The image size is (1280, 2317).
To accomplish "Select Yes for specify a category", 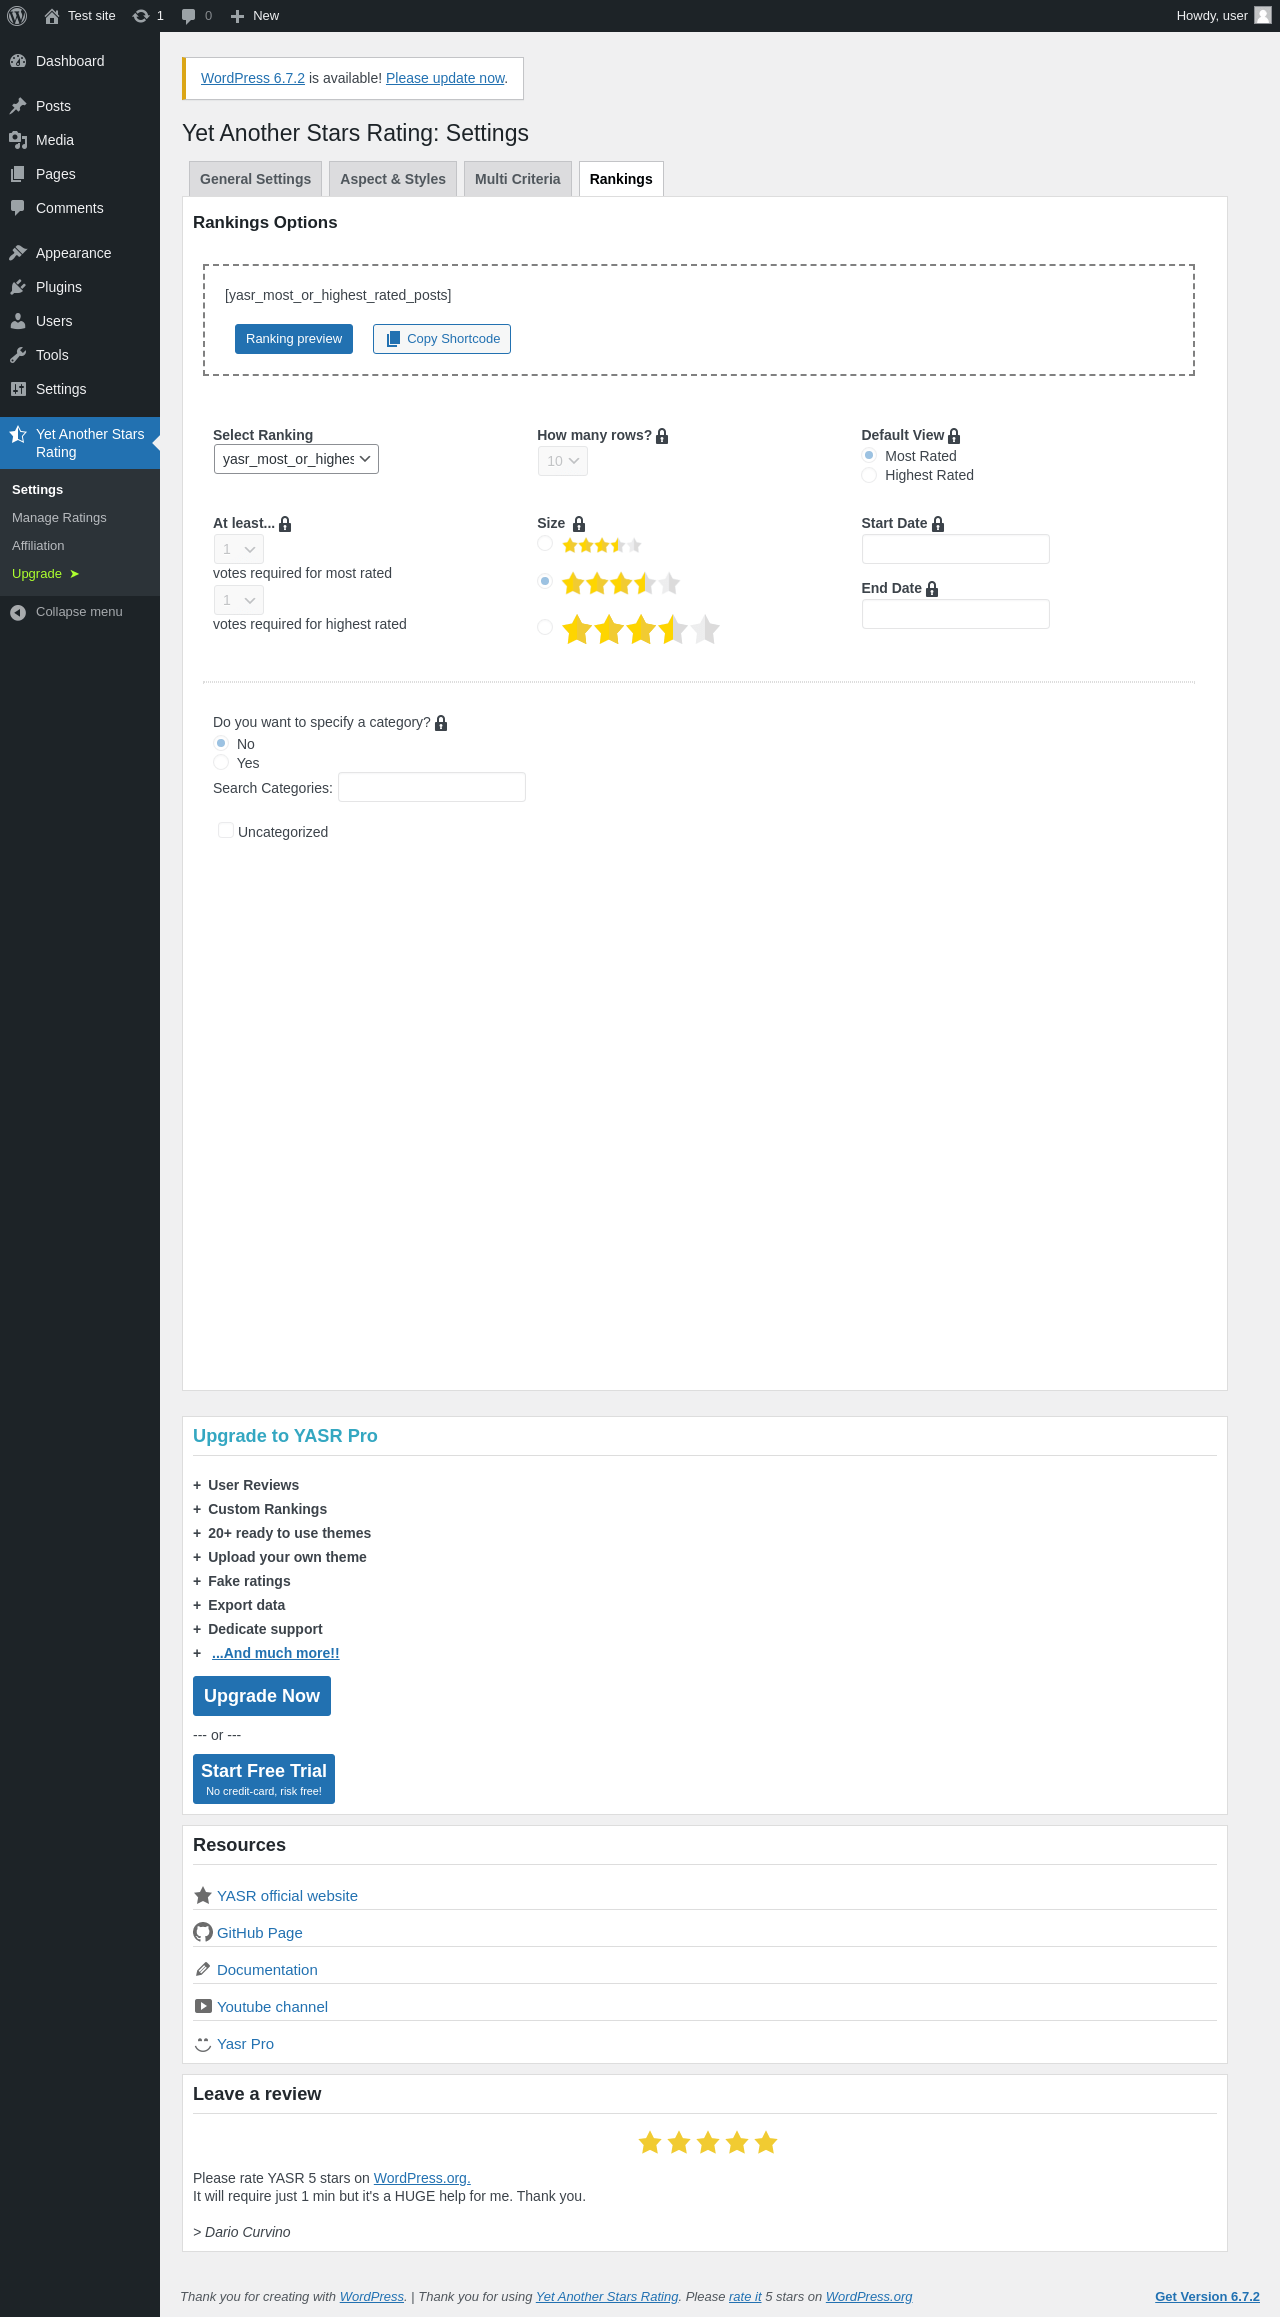I will 221,762.
